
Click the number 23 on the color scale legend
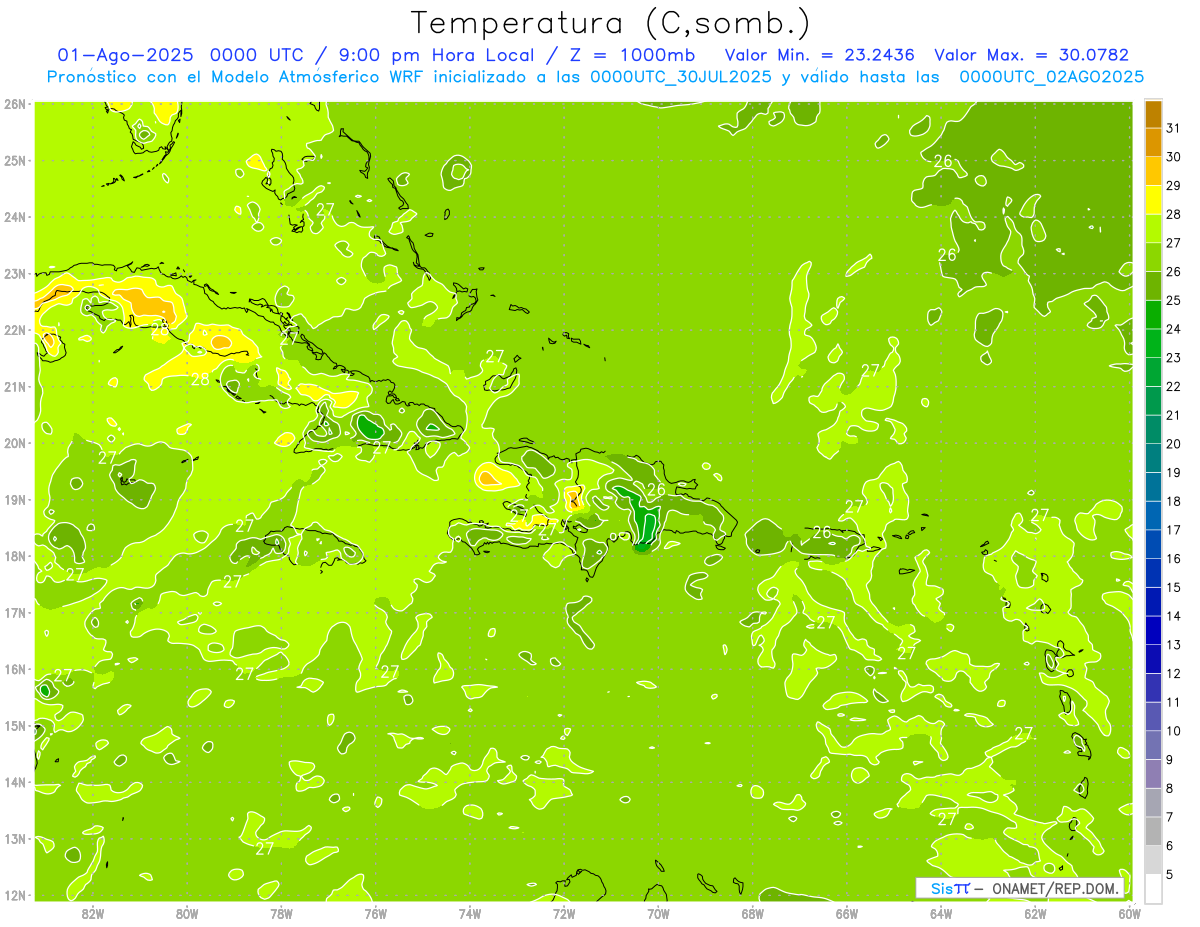click(1174, 357)
